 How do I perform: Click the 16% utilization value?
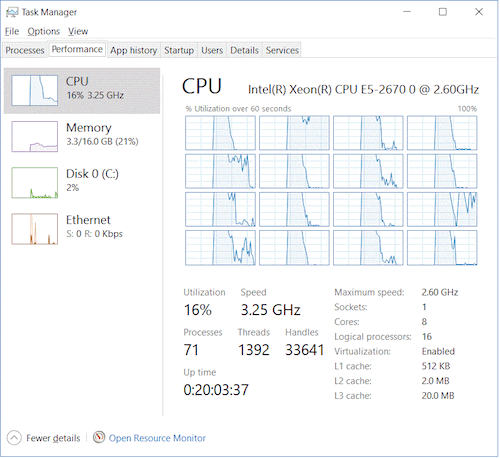point(198,310)
